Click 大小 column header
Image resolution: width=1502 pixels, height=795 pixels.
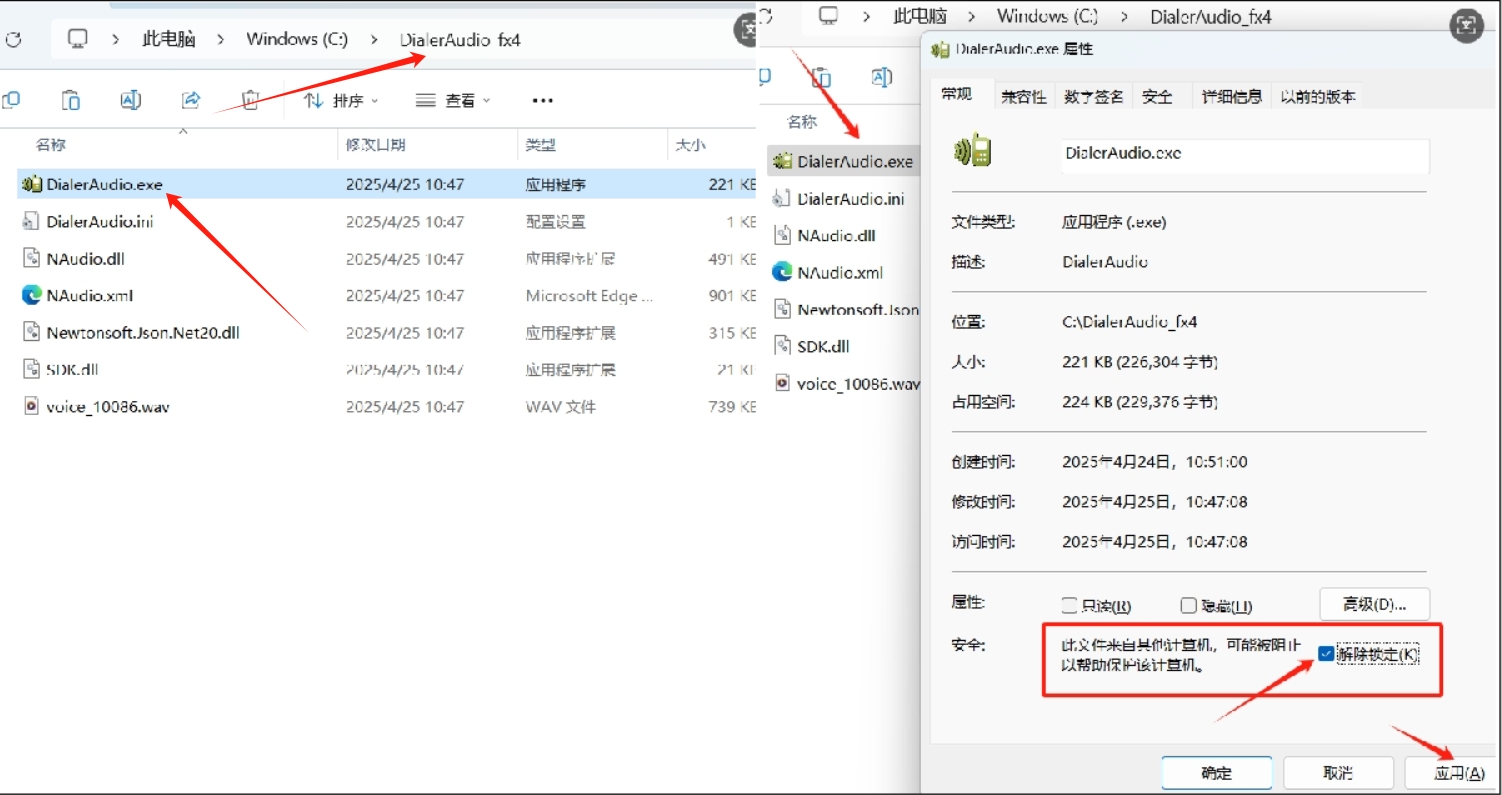[x=690, y=145]
